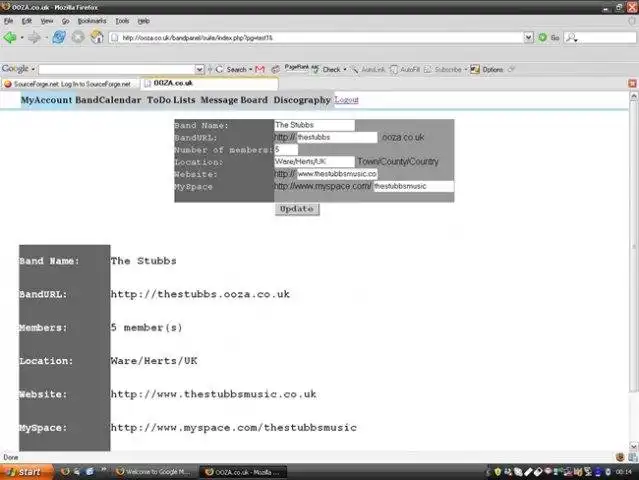Click the Forward arrow button
This screenshot has height=480, width=639.
coord(34,37)
